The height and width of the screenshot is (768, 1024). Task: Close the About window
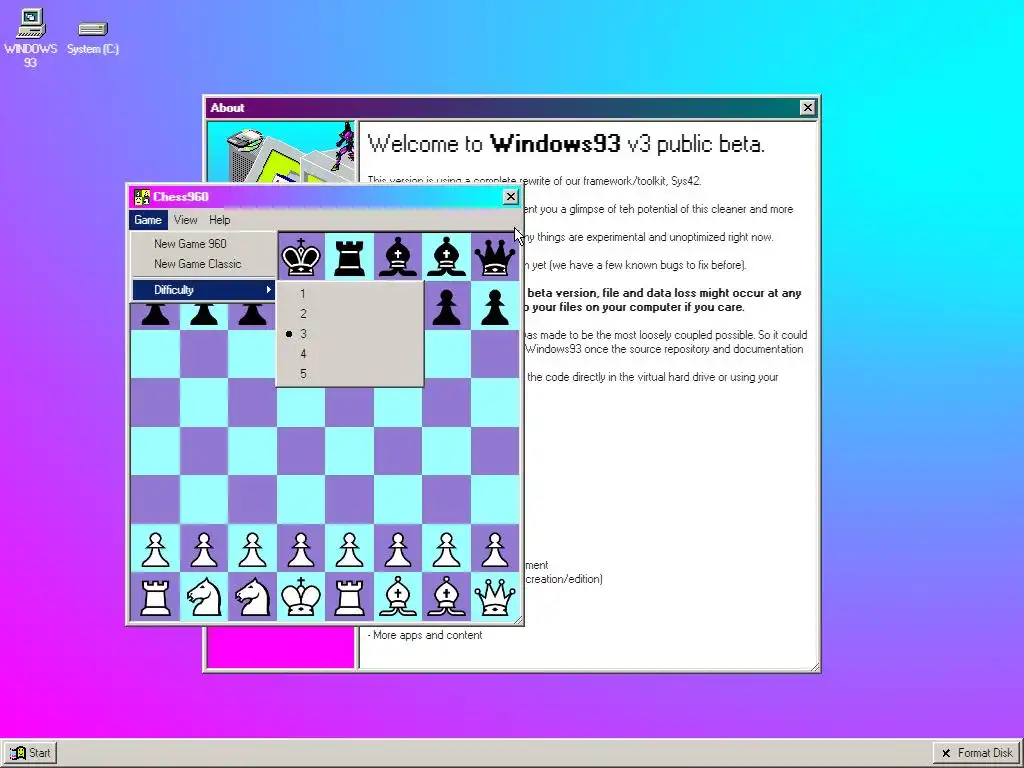pos(807,108)
